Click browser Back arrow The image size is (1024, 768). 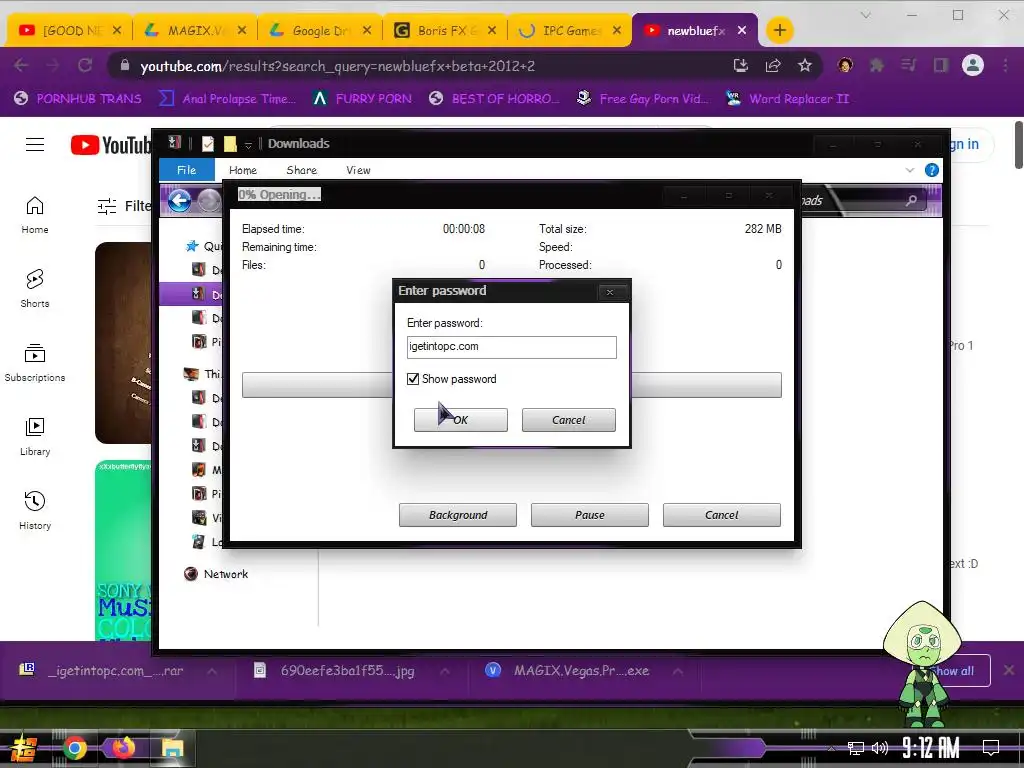[x=21, y=65]
